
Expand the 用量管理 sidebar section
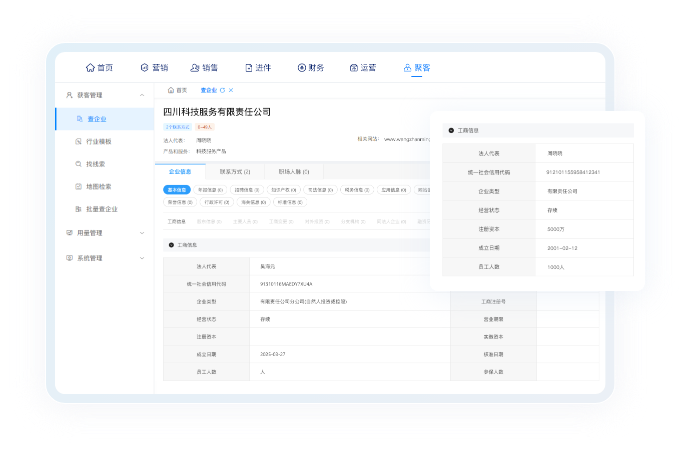[x=142, y=232]
